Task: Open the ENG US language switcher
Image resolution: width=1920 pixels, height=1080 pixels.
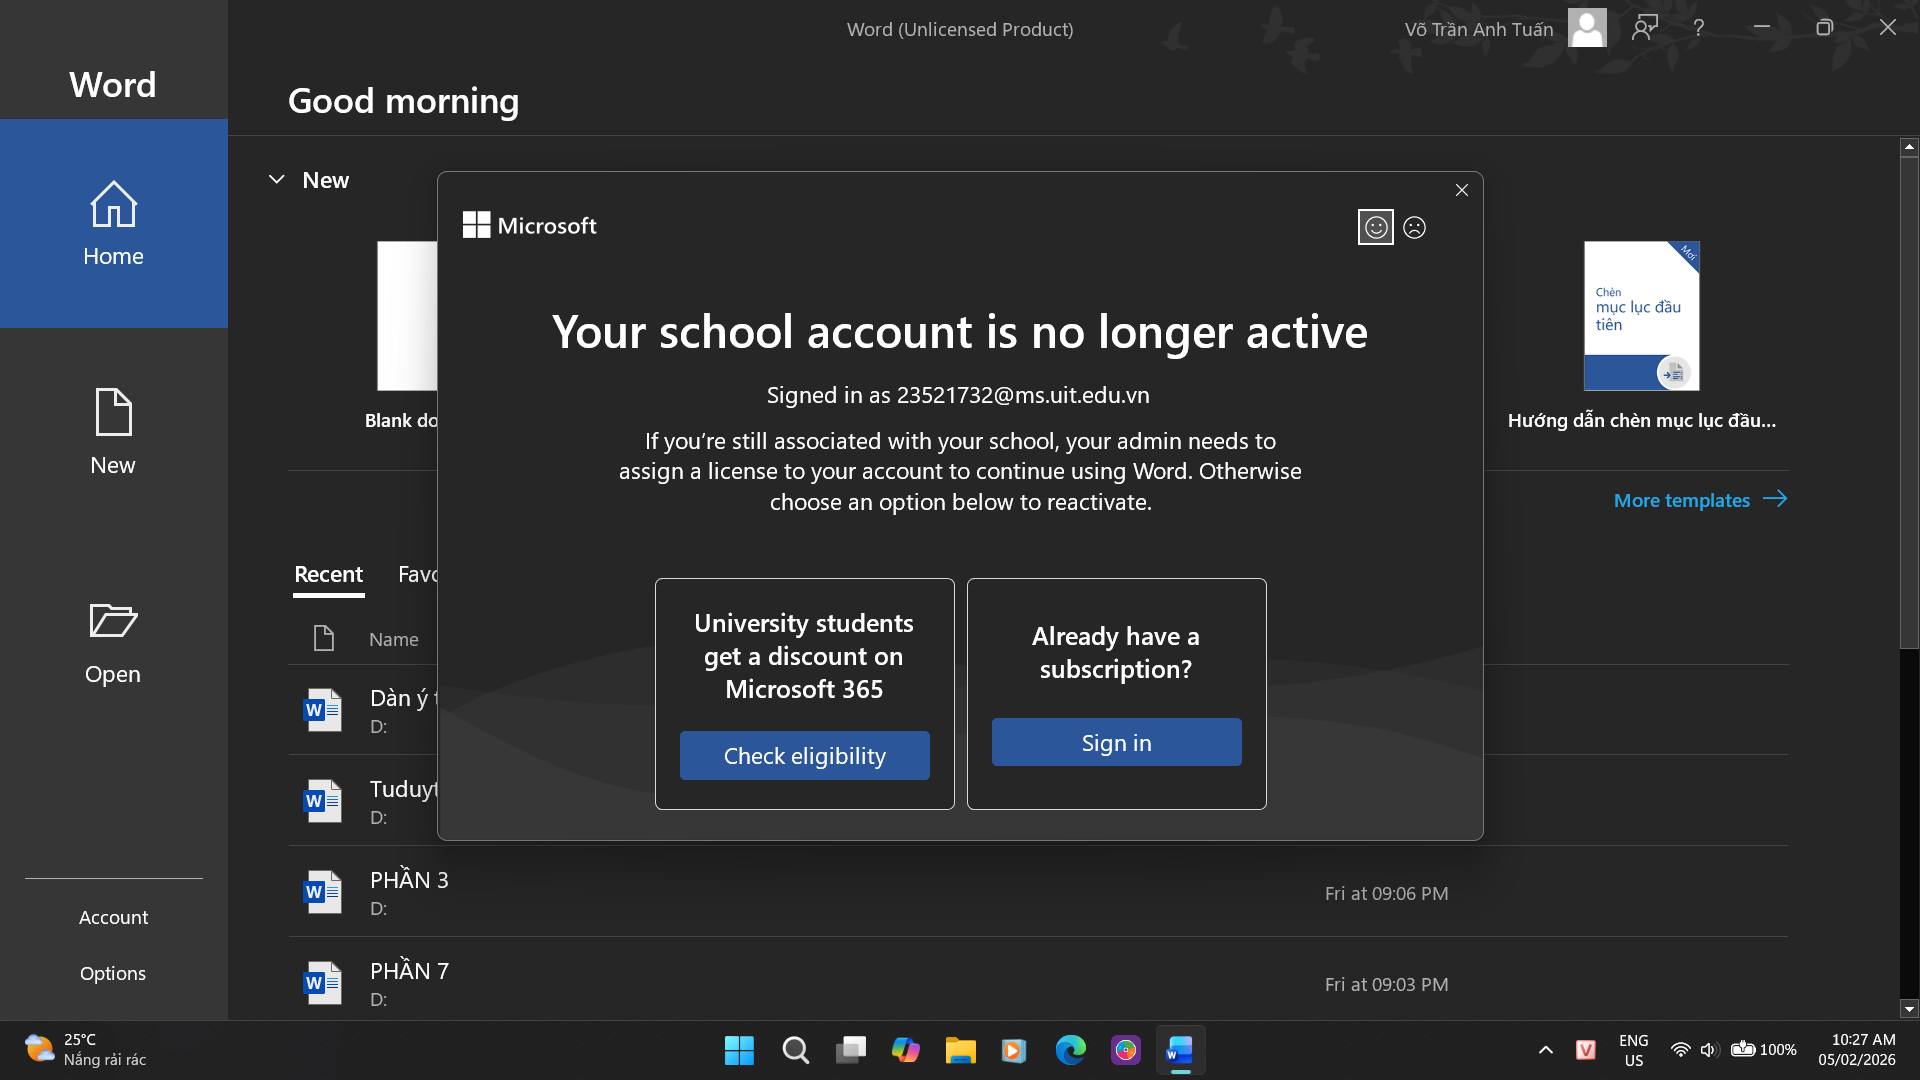Action: pyautogui.click(x=1633, y=1050)
